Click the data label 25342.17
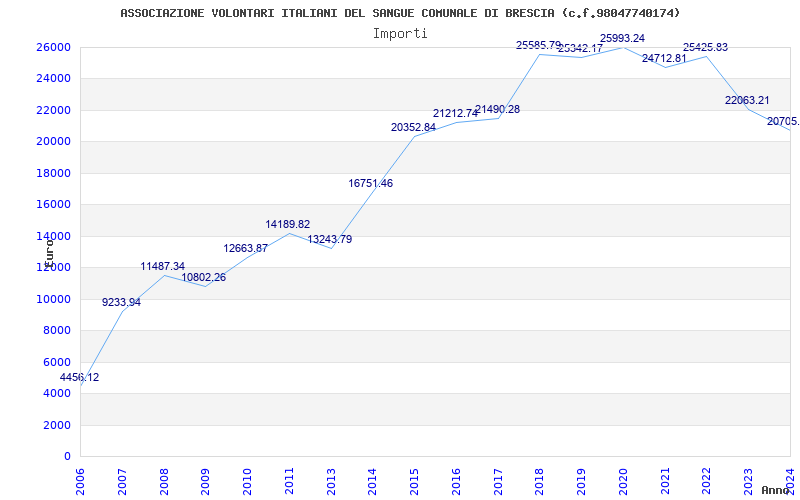 (x=581, y=49)
